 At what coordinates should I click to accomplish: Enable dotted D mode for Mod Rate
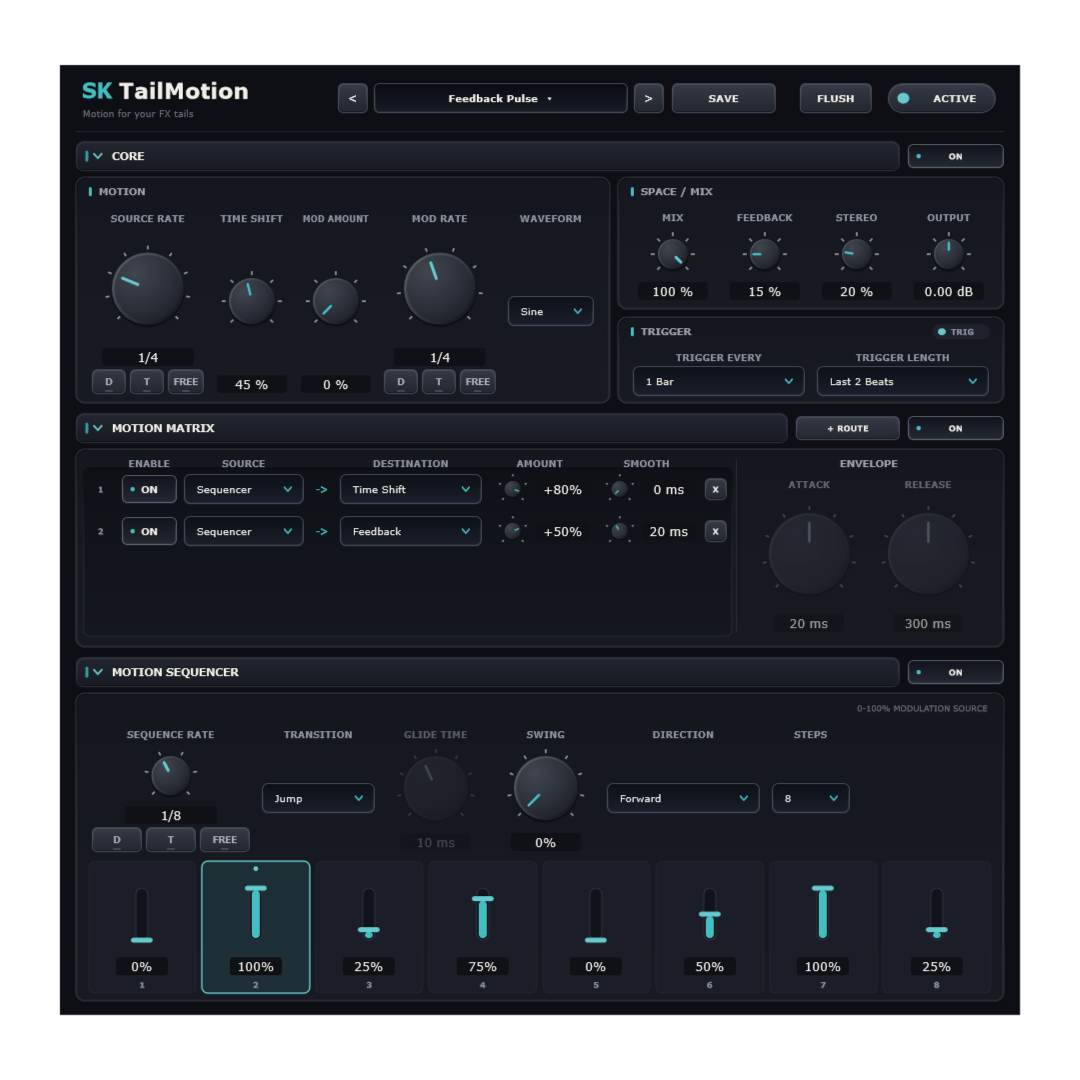[x=401, y=382]
